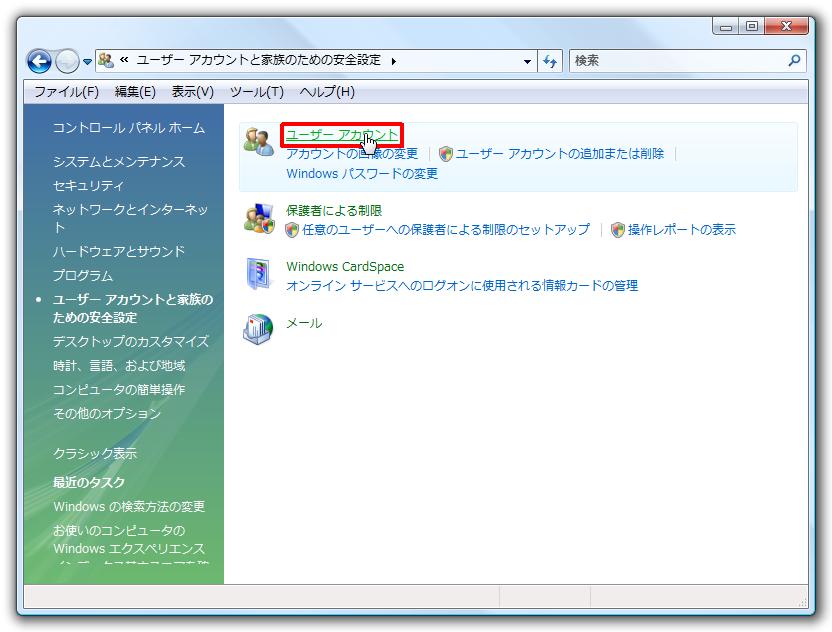Image resolution: width=832 pixels, height=632 pixels.
Task: Click the User Accounts (ユーザー アカウント) category icon
Action: pos(258,142)
